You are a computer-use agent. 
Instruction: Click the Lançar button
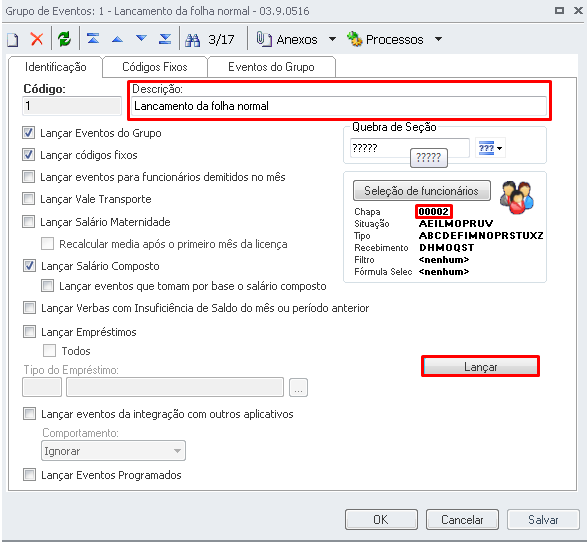pyautogui.click(x=480, y=366)
